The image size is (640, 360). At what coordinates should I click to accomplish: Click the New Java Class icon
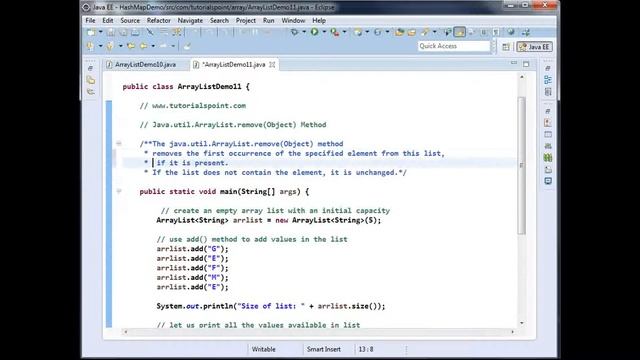coord(378,32)
